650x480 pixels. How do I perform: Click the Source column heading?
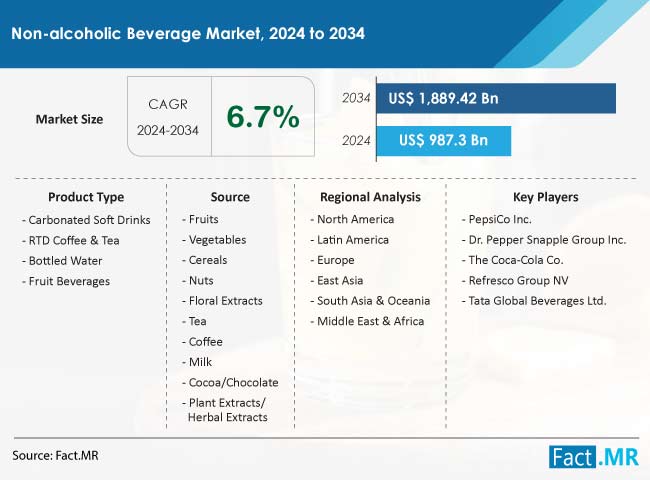(230, 197)
